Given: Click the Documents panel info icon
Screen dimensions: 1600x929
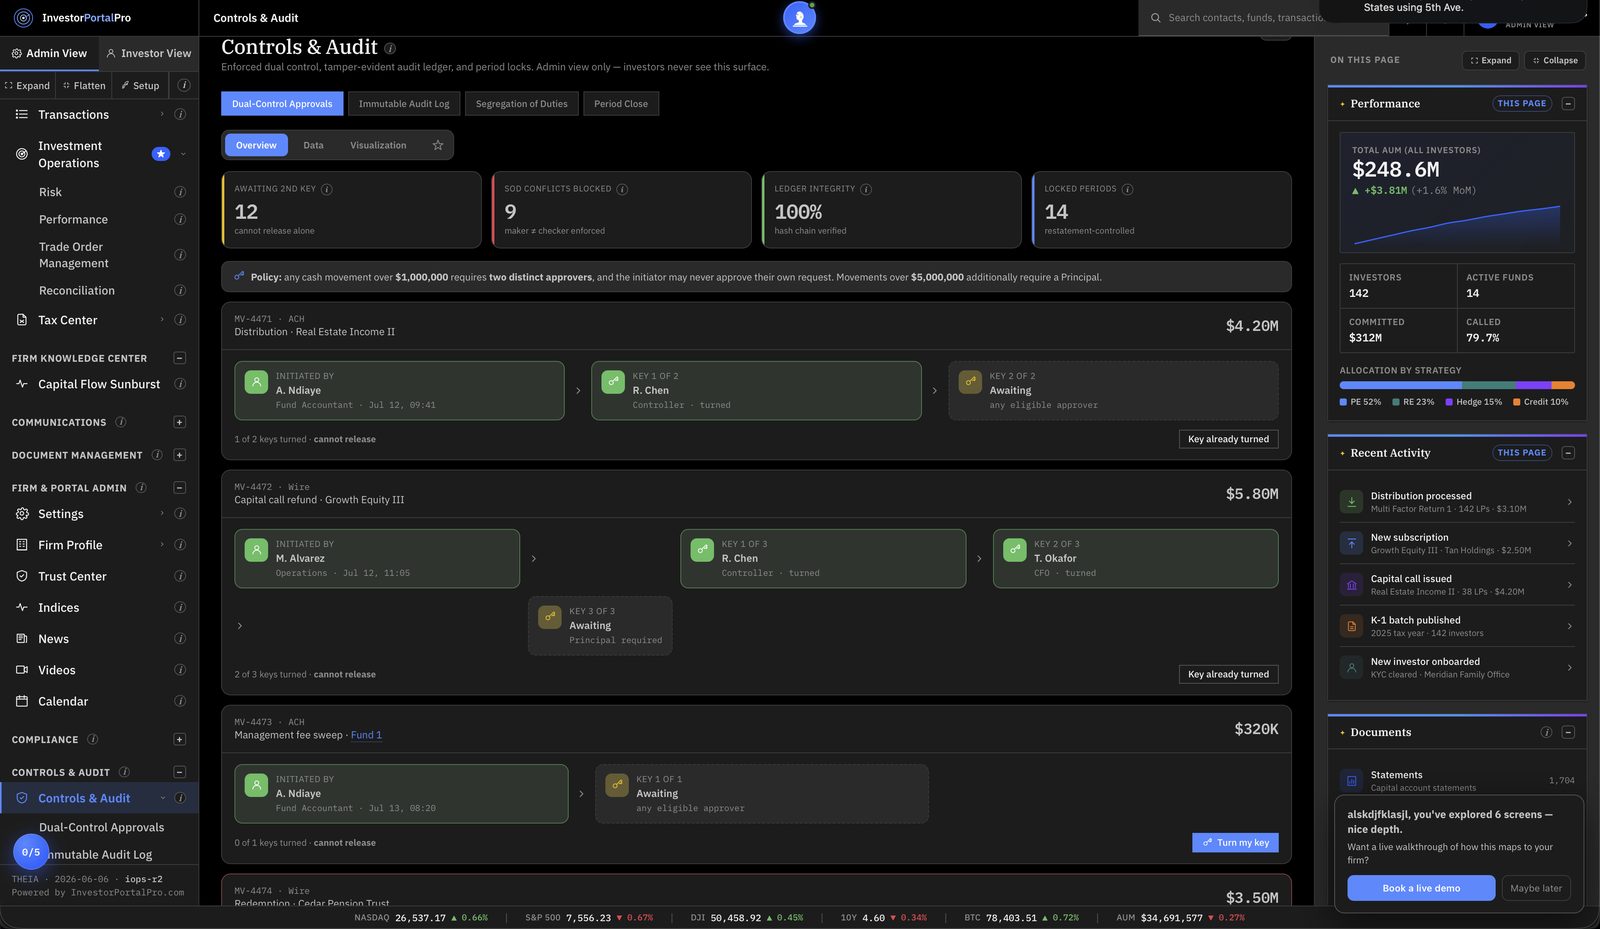Looking at the screenshot, I should pyautogui.click(x=1546, y=733).
